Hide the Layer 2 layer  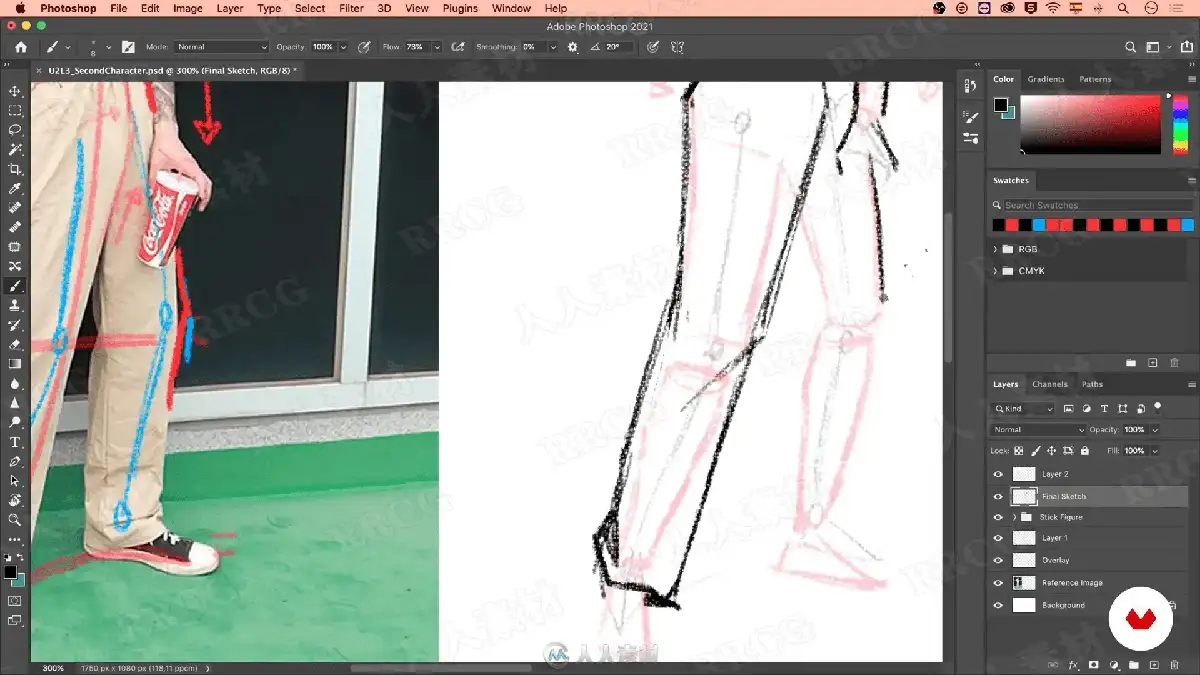998,474
